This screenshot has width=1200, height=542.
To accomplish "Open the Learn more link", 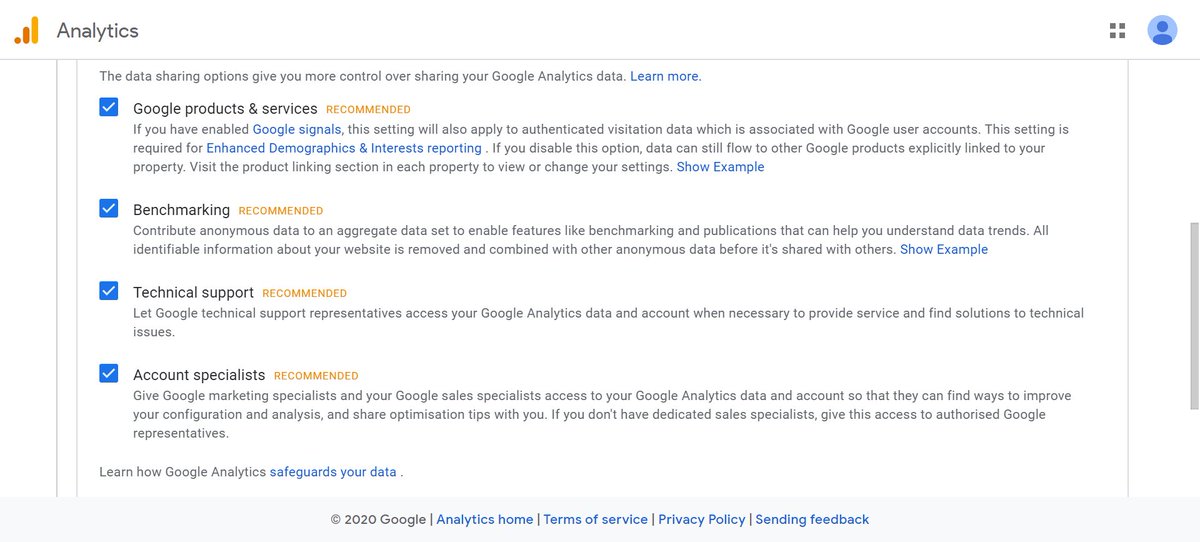I will tap(665, 76).
